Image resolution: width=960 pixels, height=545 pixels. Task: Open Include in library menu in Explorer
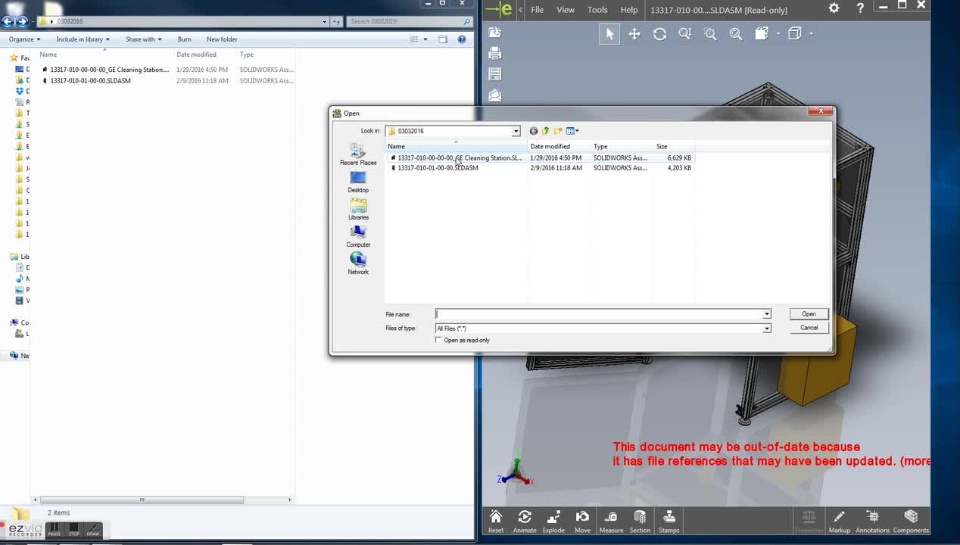[83, 39]
